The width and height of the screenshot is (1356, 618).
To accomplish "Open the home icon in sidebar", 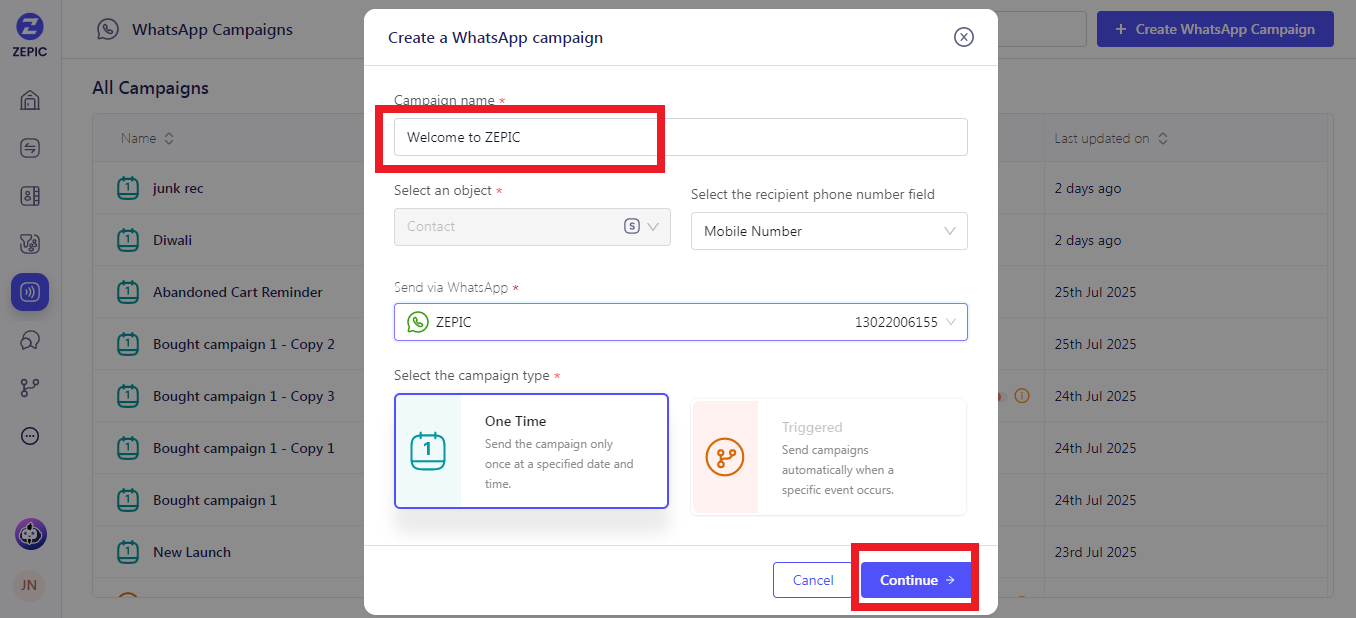I will pos(30,100).
